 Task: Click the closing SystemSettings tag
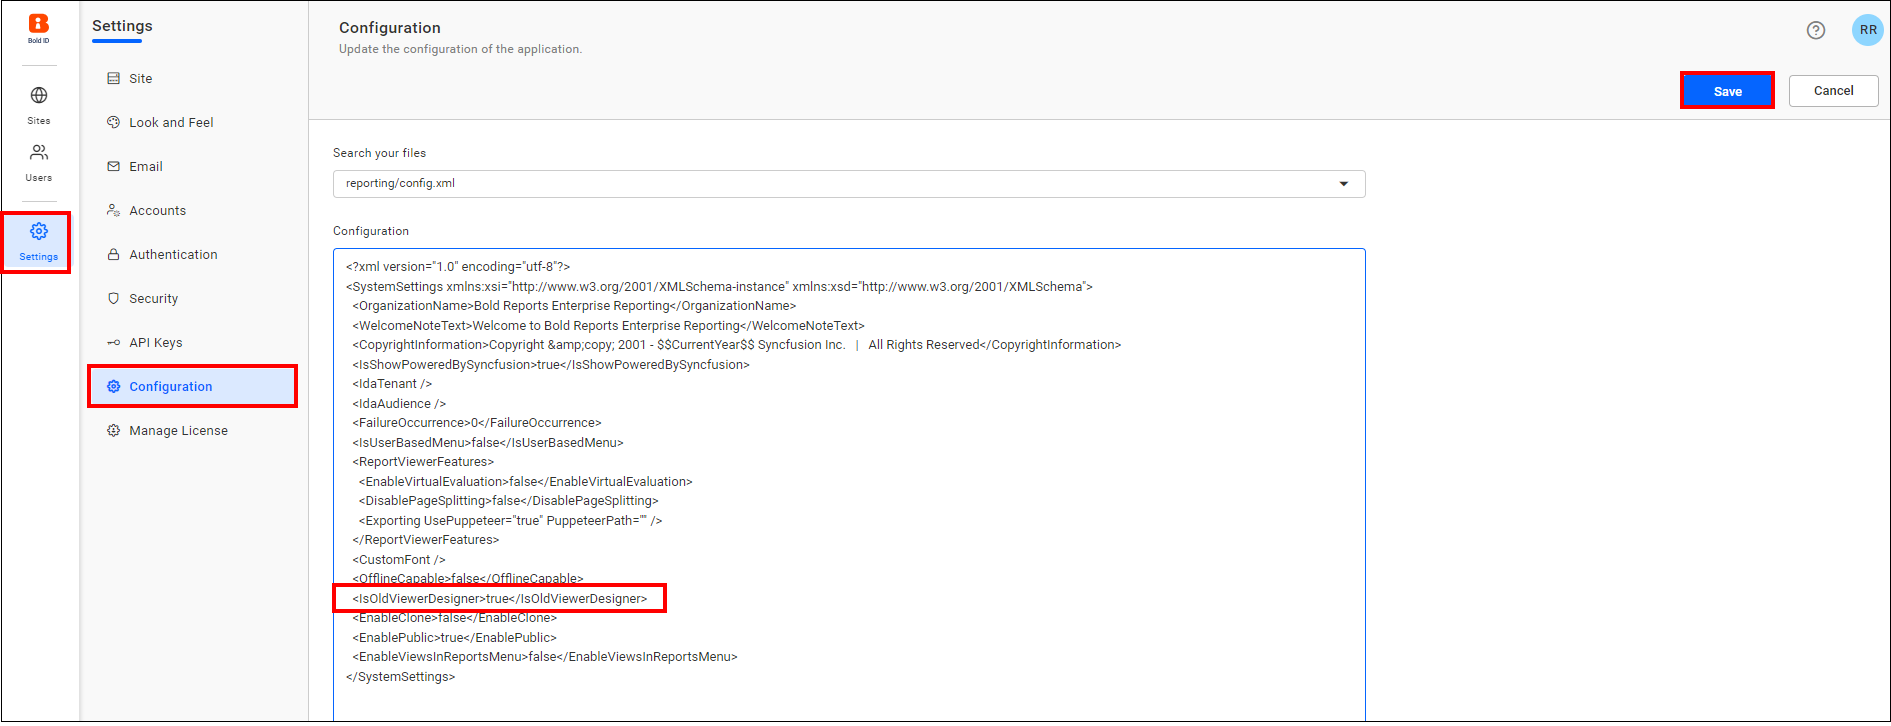click(400, 677)
